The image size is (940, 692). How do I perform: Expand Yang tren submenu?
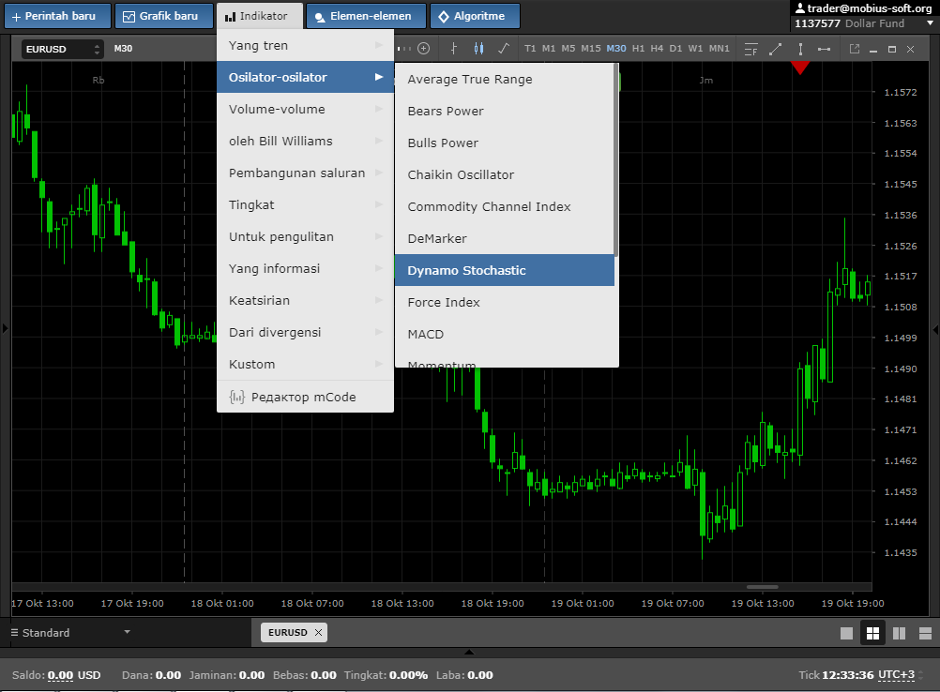[305, 46]
